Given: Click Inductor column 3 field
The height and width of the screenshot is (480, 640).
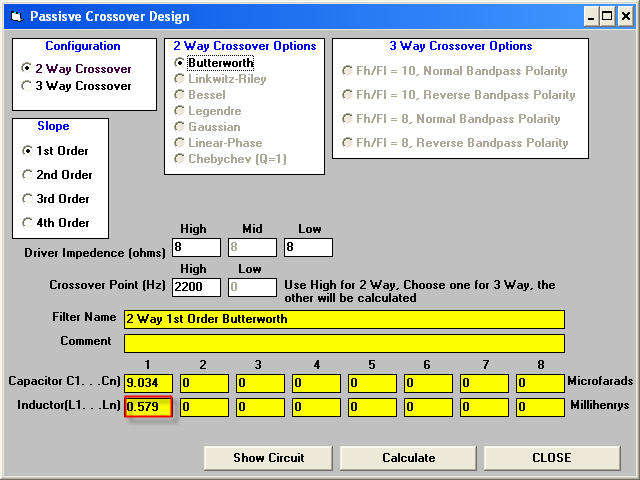Looking at the screenshot, I should pyautogui.click(x=260, y=407).
